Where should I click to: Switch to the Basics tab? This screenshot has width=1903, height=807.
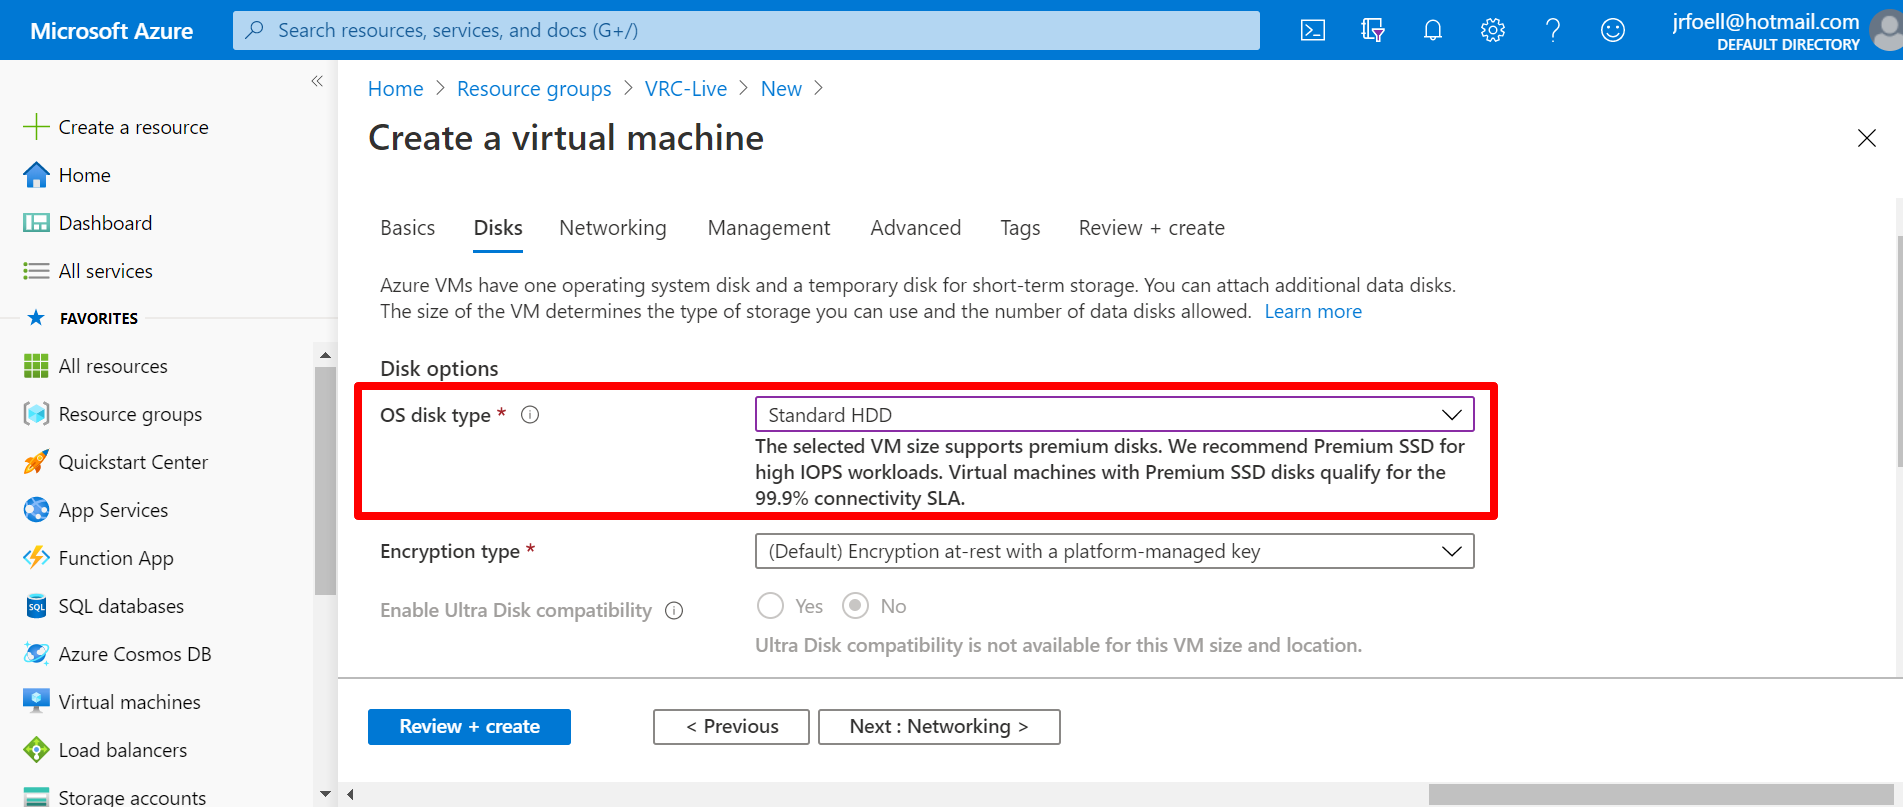[408, 228]
